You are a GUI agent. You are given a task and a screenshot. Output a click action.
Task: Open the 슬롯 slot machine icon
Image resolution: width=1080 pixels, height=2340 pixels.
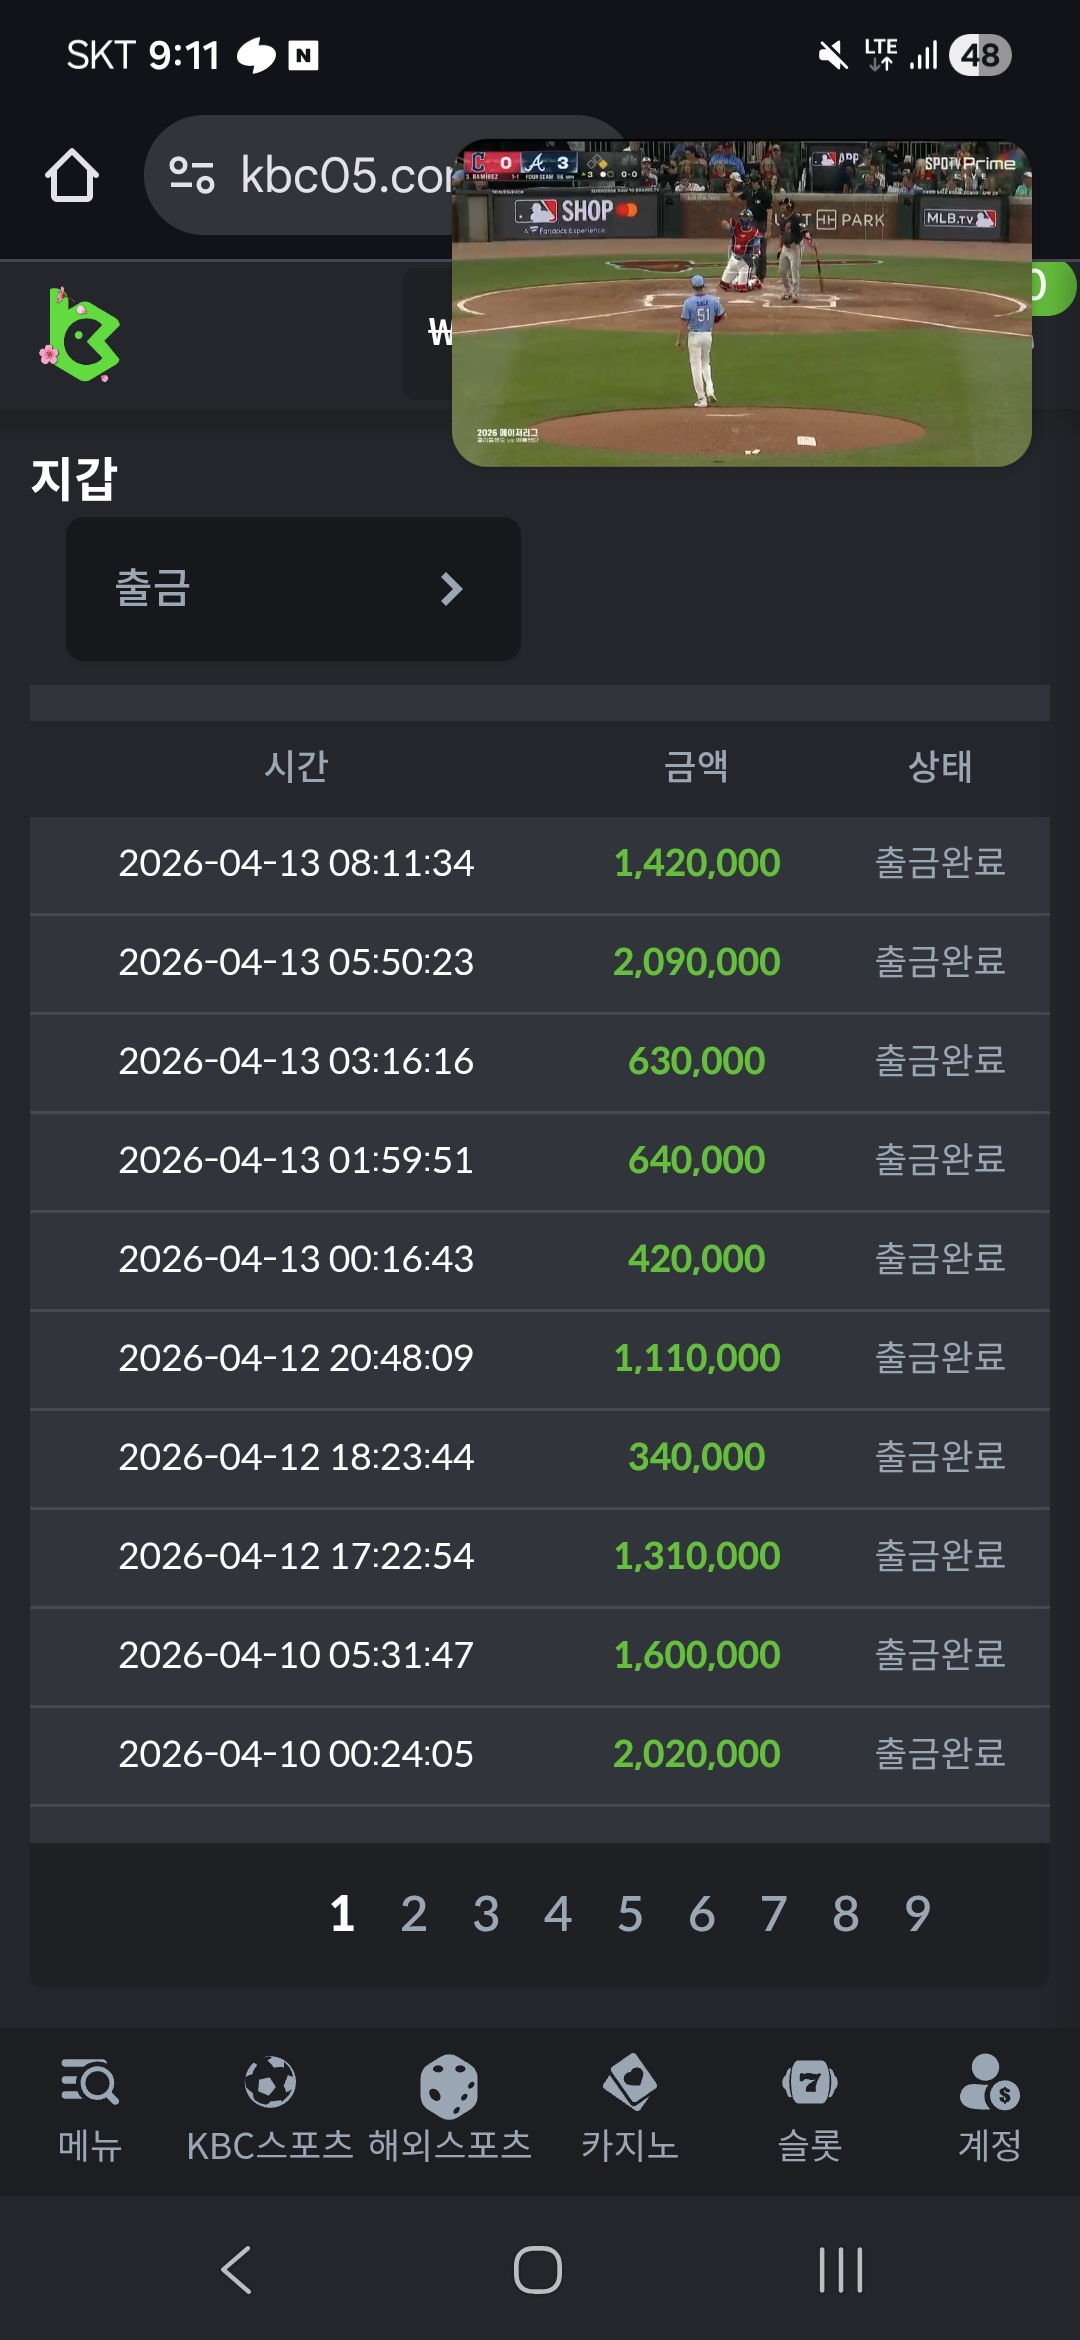pos(810,2084)
